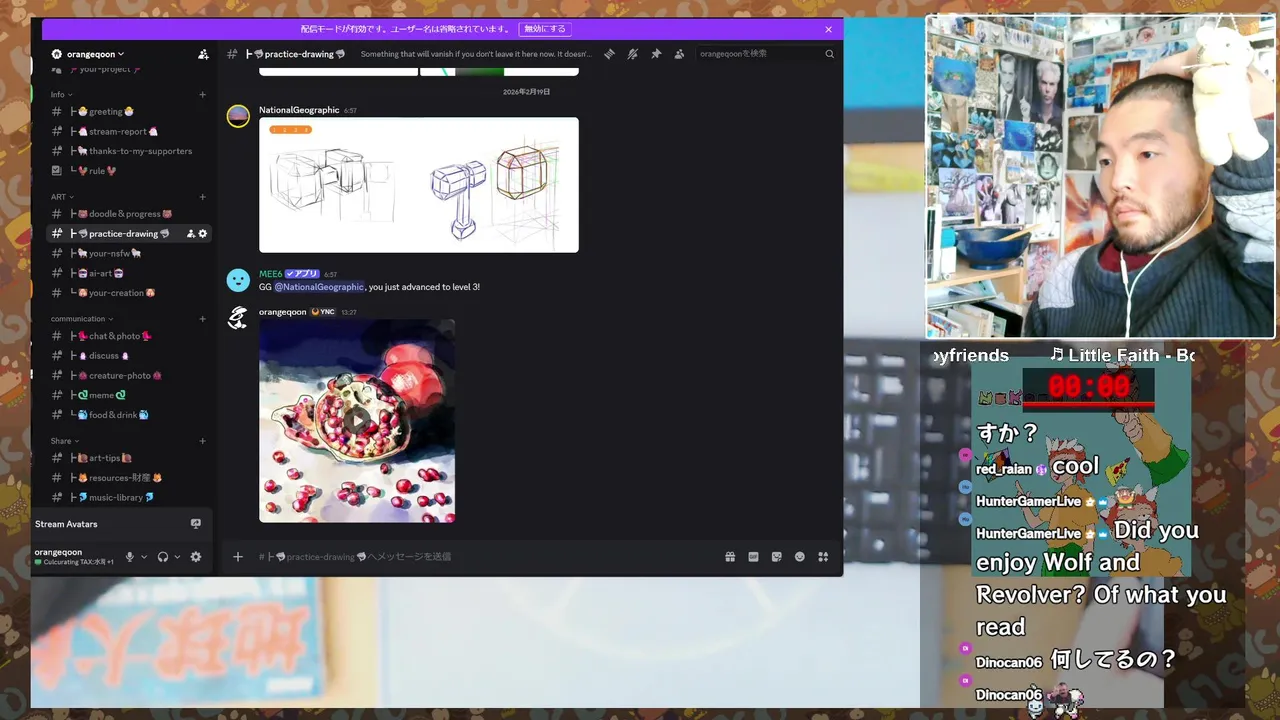Open the art-tips channel
The height and width of the screenshot is (720, 1280).
(x=128, y=458)
